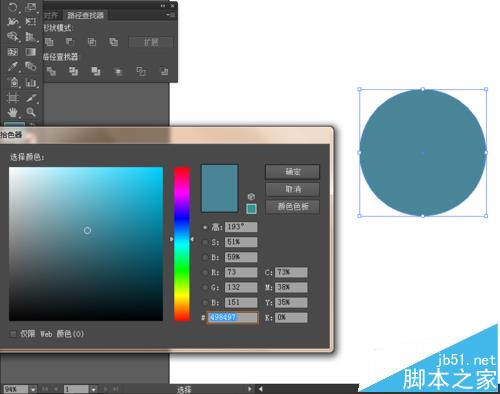Click Unite shape mode in Pathfinder

49,42
